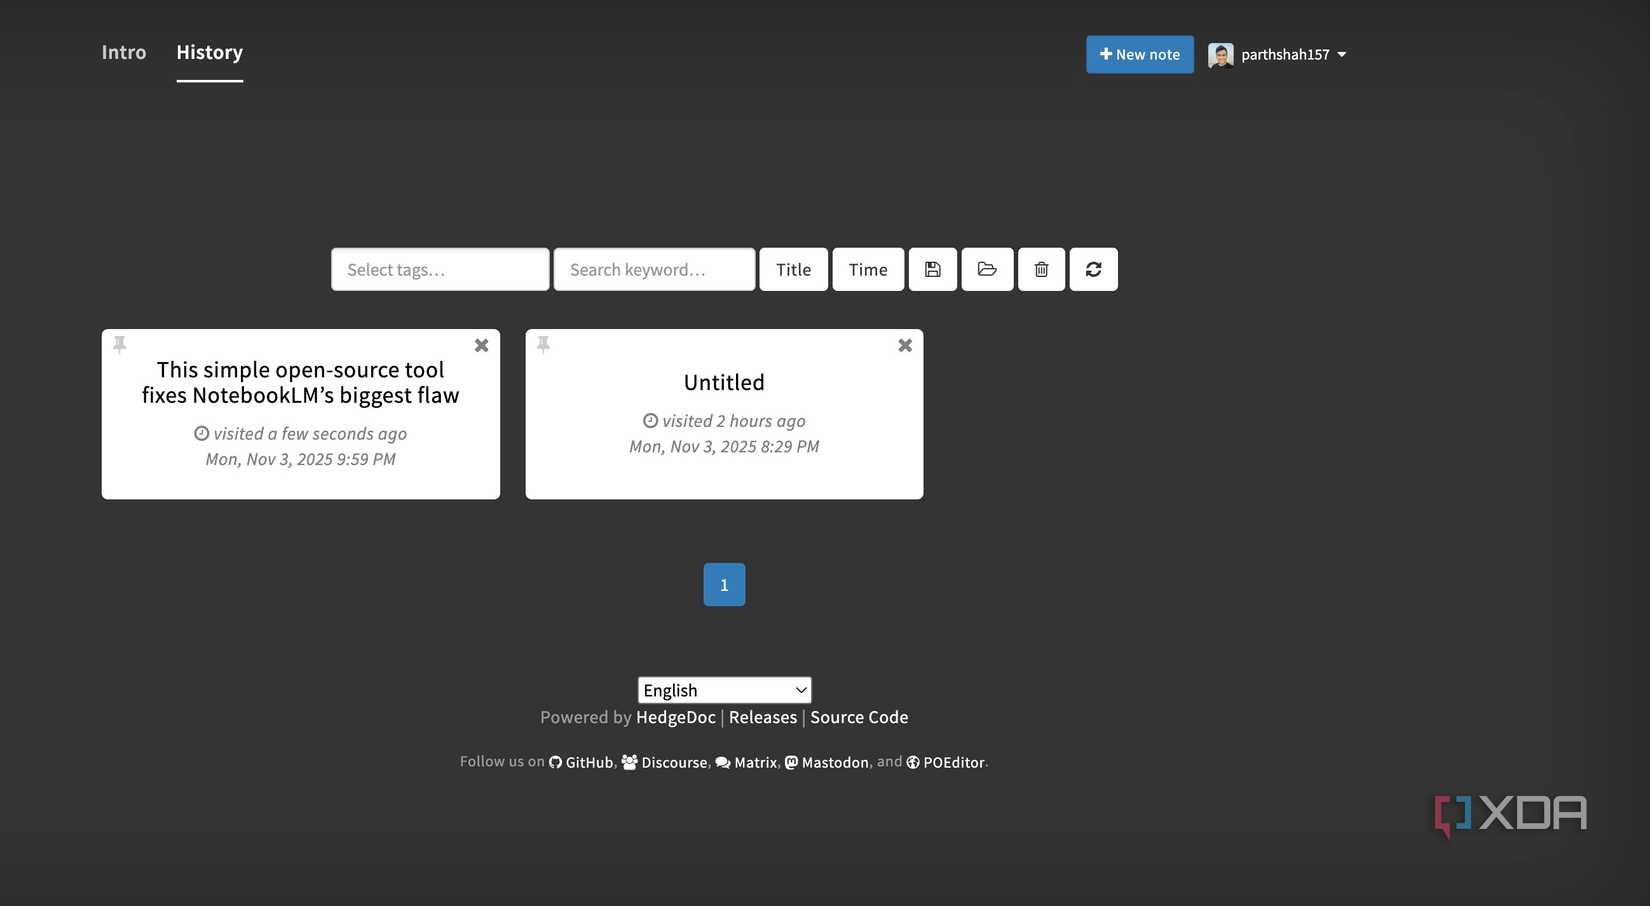
Task: Import history using the folder icon
Action: (x=986, y=269)
